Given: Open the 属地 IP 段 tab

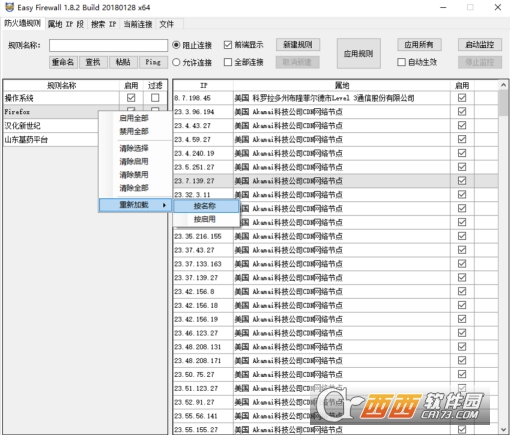Looking at the screenshot, I should 66,24.
